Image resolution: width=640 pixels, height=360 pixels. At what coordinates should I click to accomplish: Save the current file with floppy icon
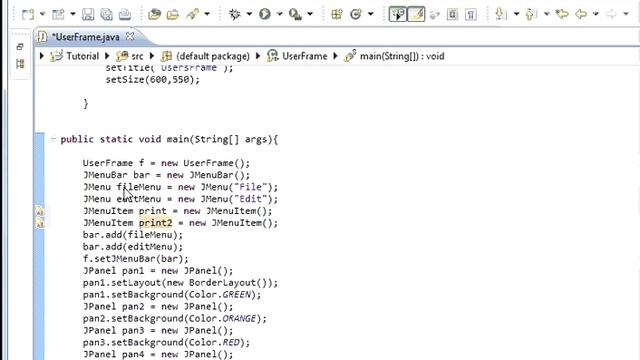pyautogui.click(x=88, y=14)
